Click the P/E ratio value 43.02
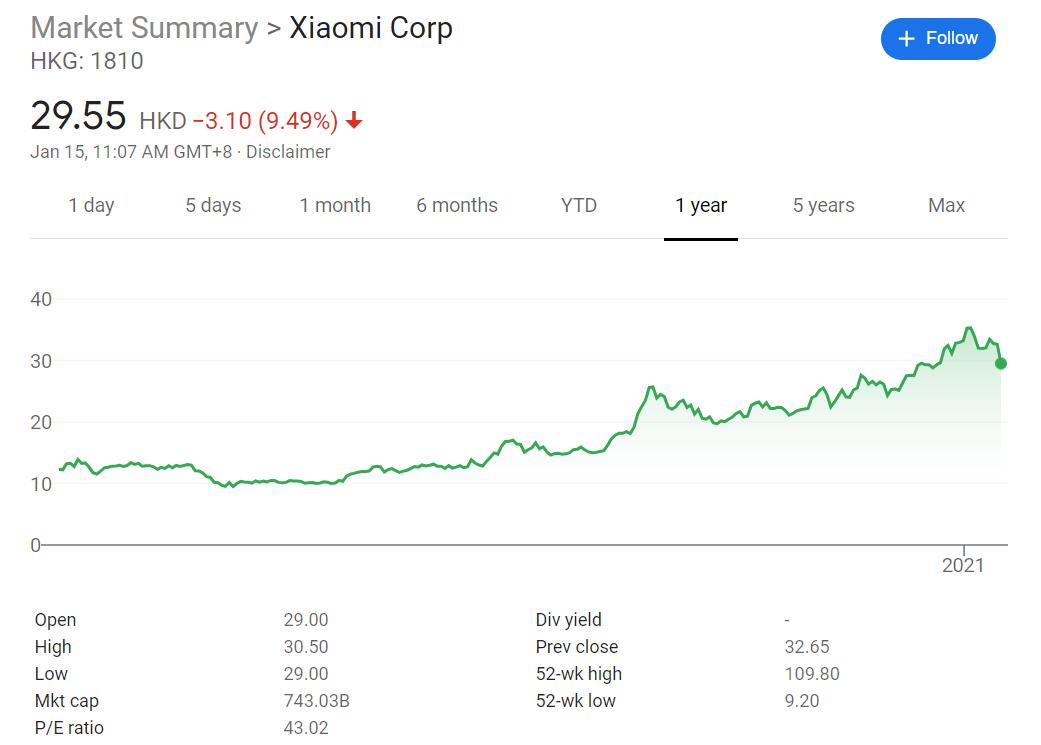Image resolution: width=1041 pixels, height=745 pixels. (x=305, y=728)
